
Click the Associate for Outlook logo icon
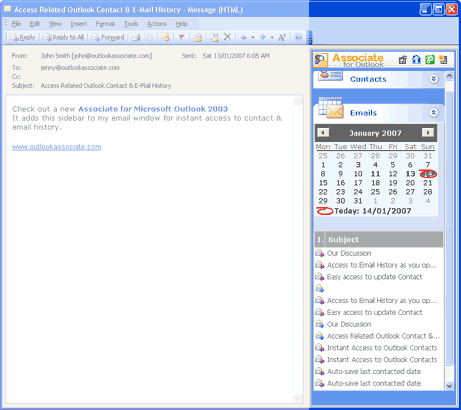321,60
